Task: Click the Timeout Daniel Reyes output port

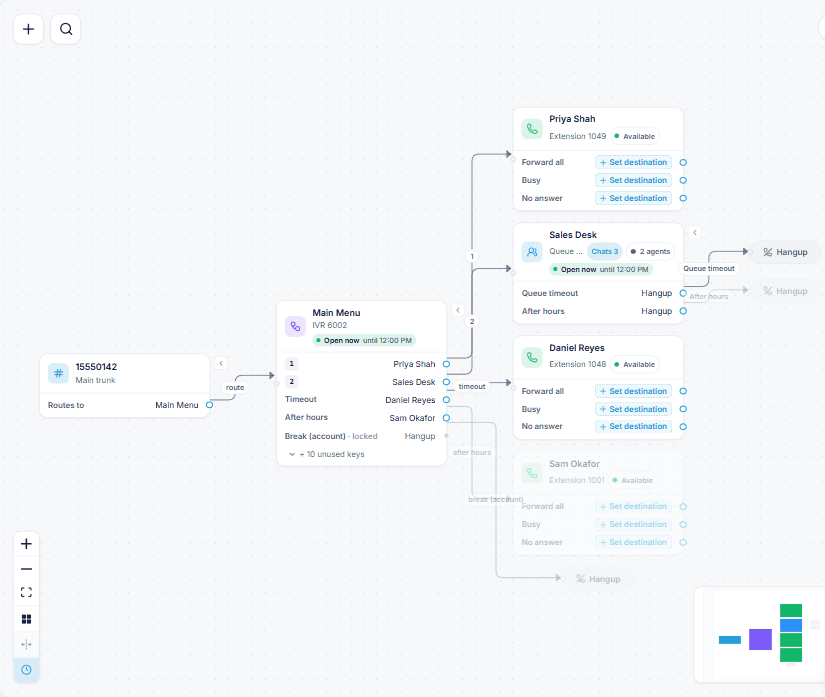Action: (446, 400)
